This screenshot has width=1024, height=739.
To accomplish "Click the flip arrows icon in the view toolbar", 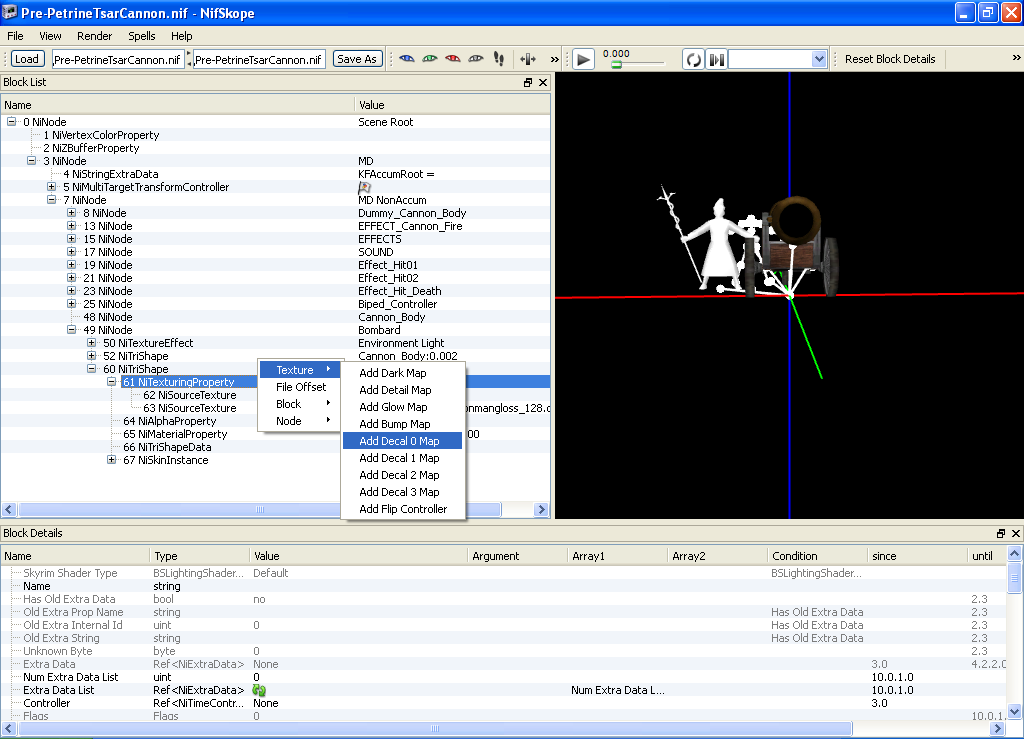I will 528,59.
